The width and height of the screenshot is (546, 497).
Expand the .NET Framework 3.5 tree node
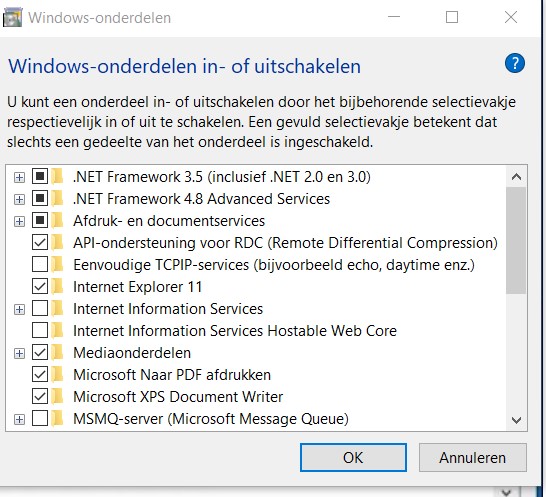click(x=20, y=177)
